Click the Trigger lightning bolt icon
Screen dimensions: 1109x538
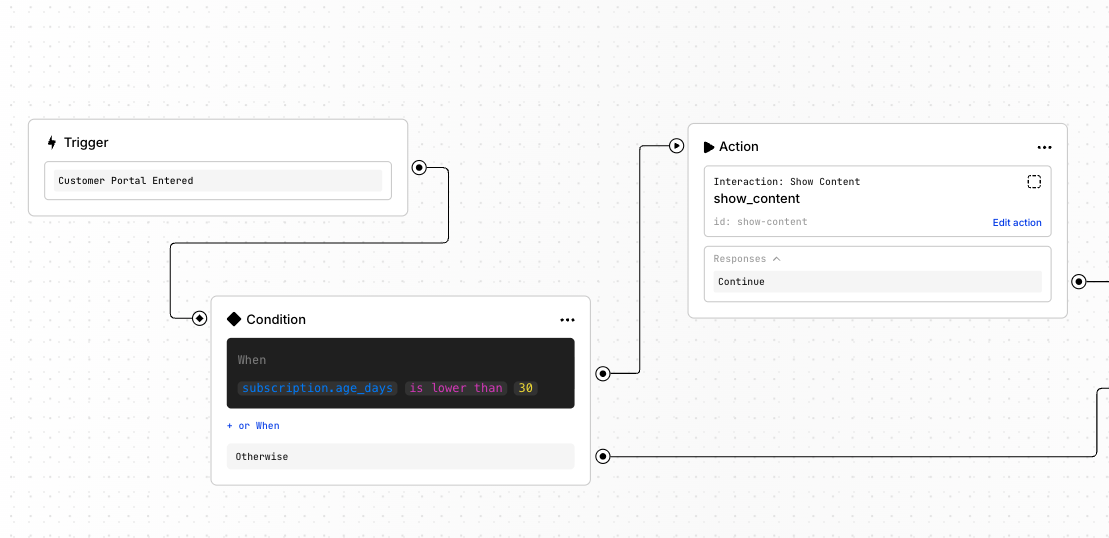point(52,143)
